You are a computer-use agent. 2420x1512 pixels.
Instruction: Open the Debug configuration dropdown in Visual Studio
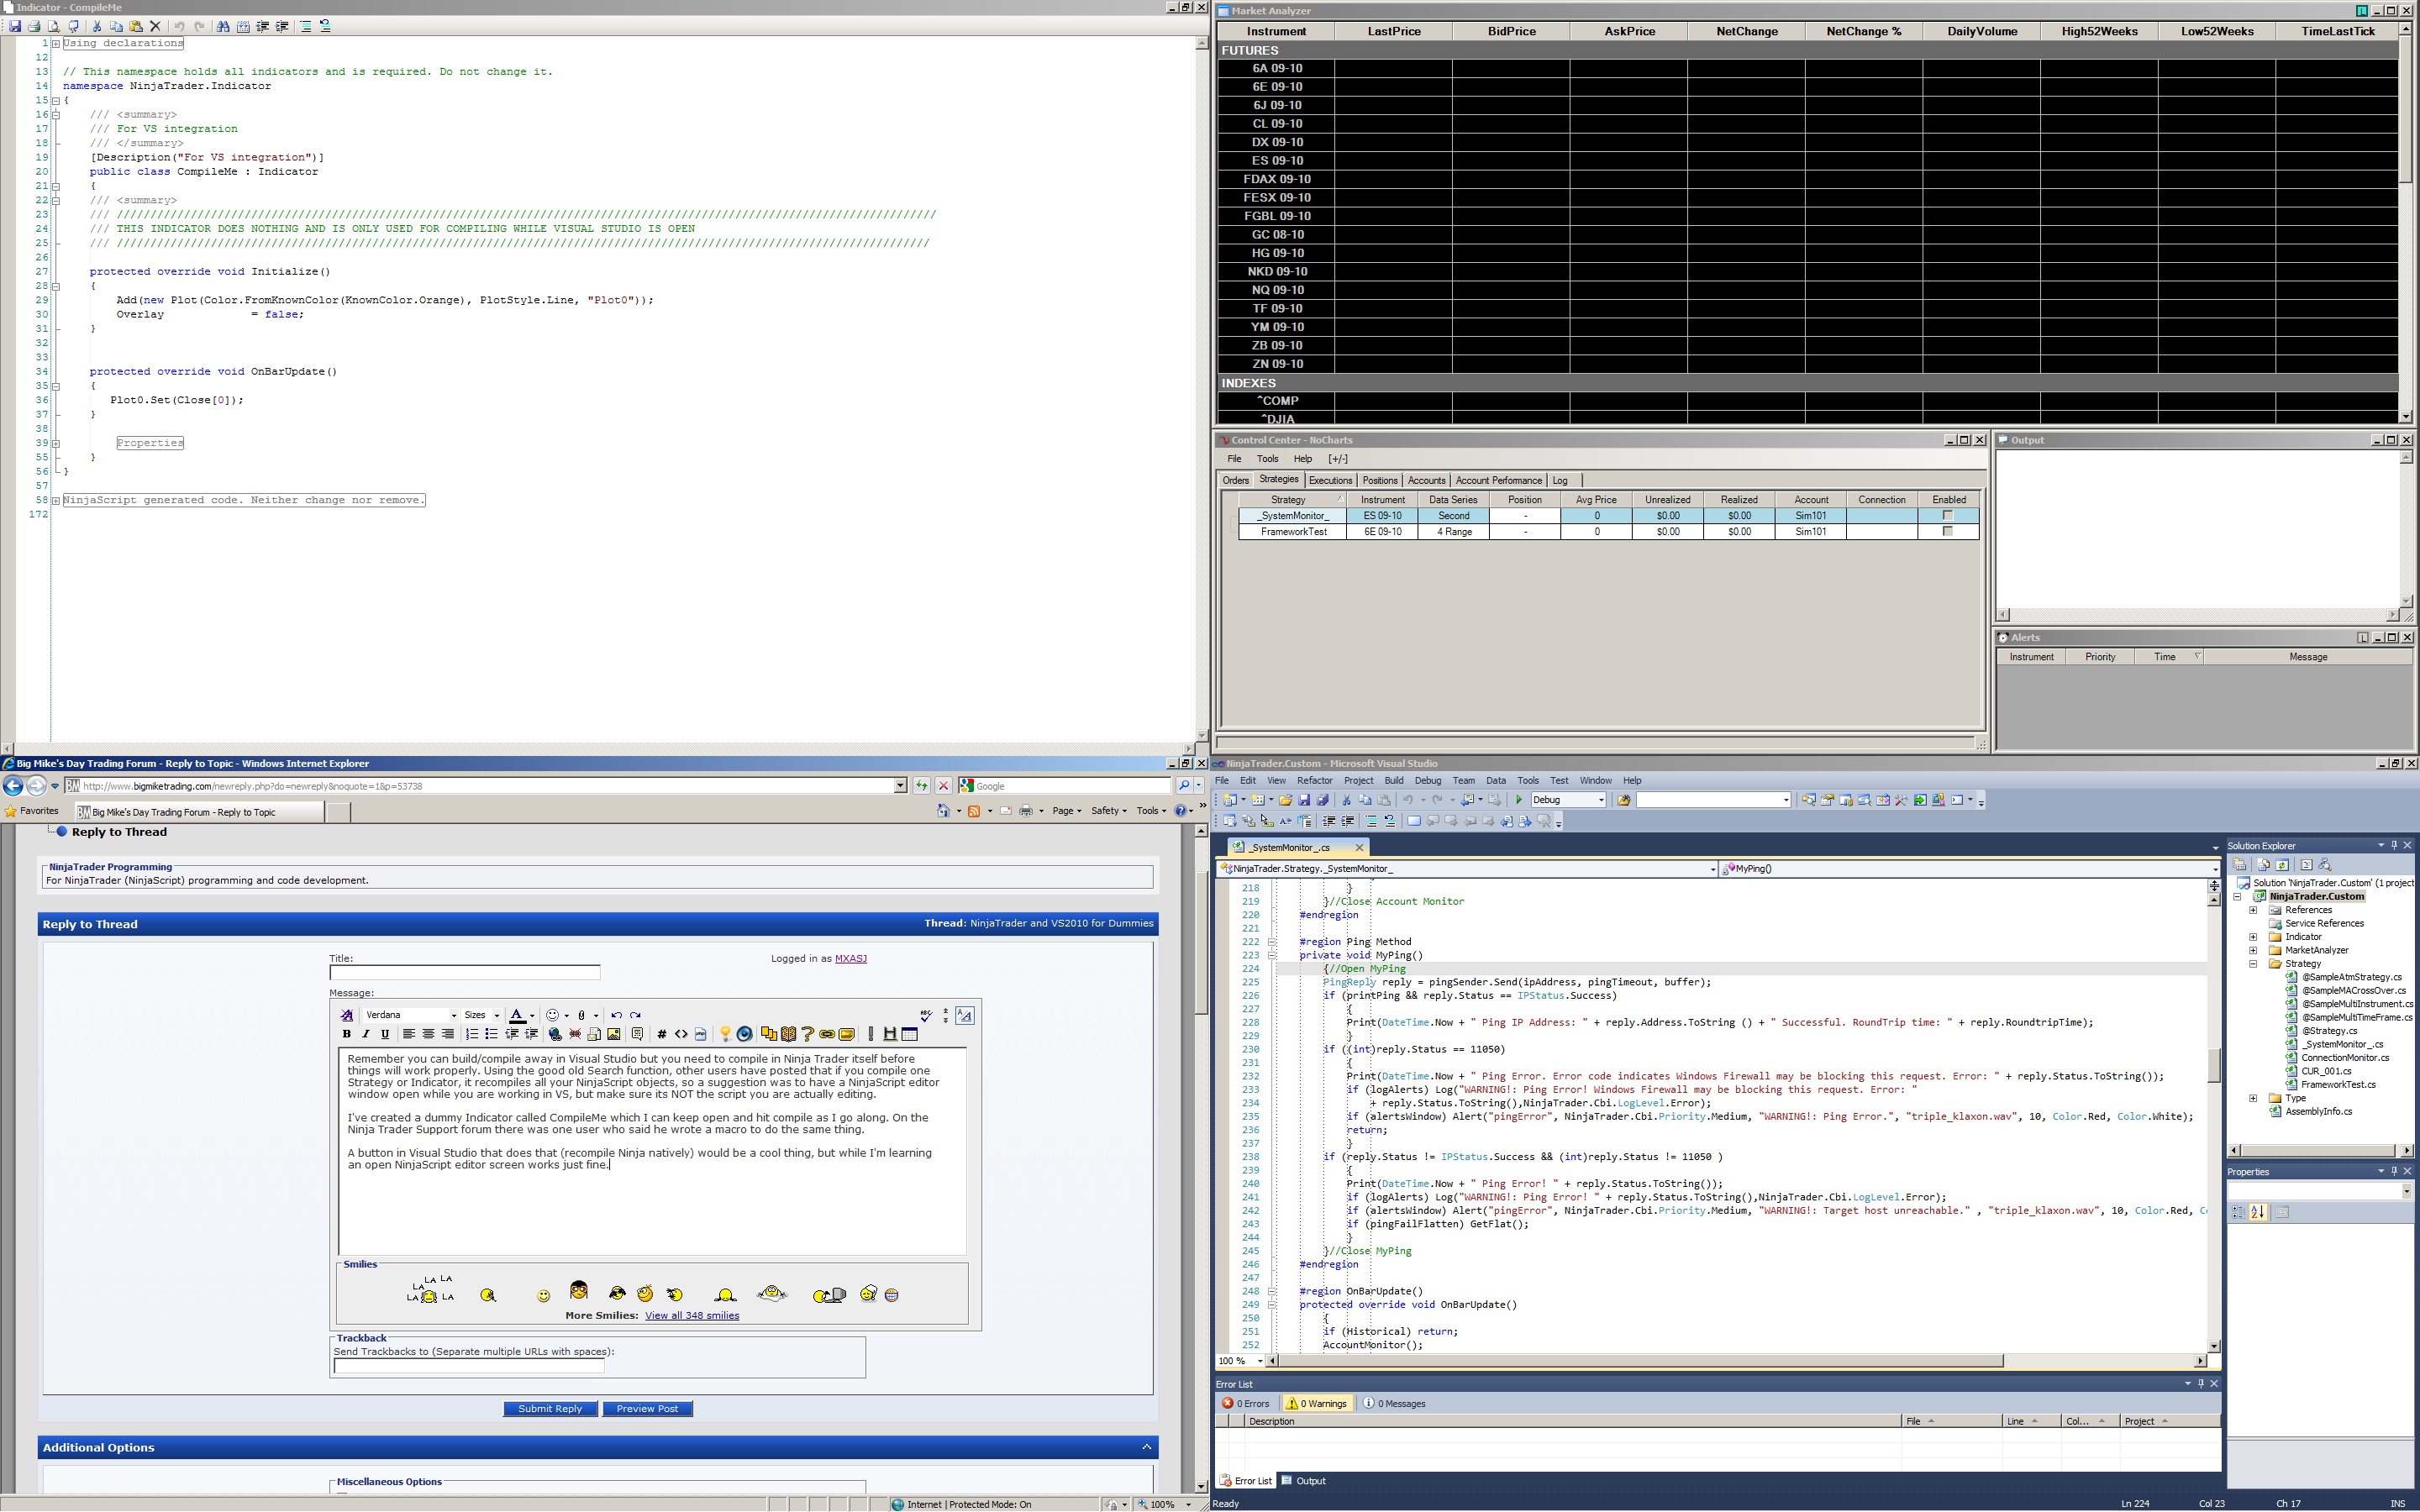1568,800
